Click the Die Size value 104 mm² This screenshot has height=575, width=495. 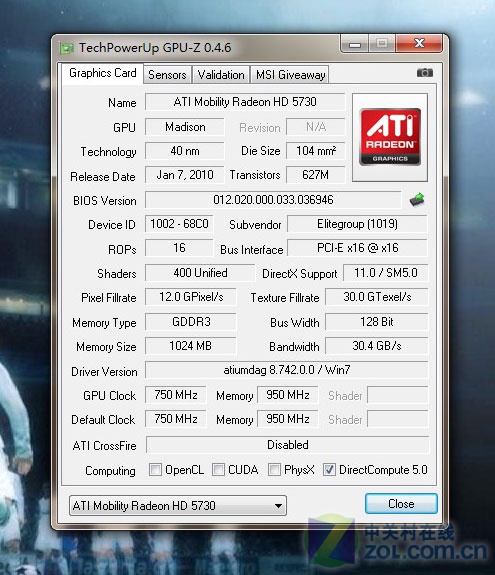point(315,151)
